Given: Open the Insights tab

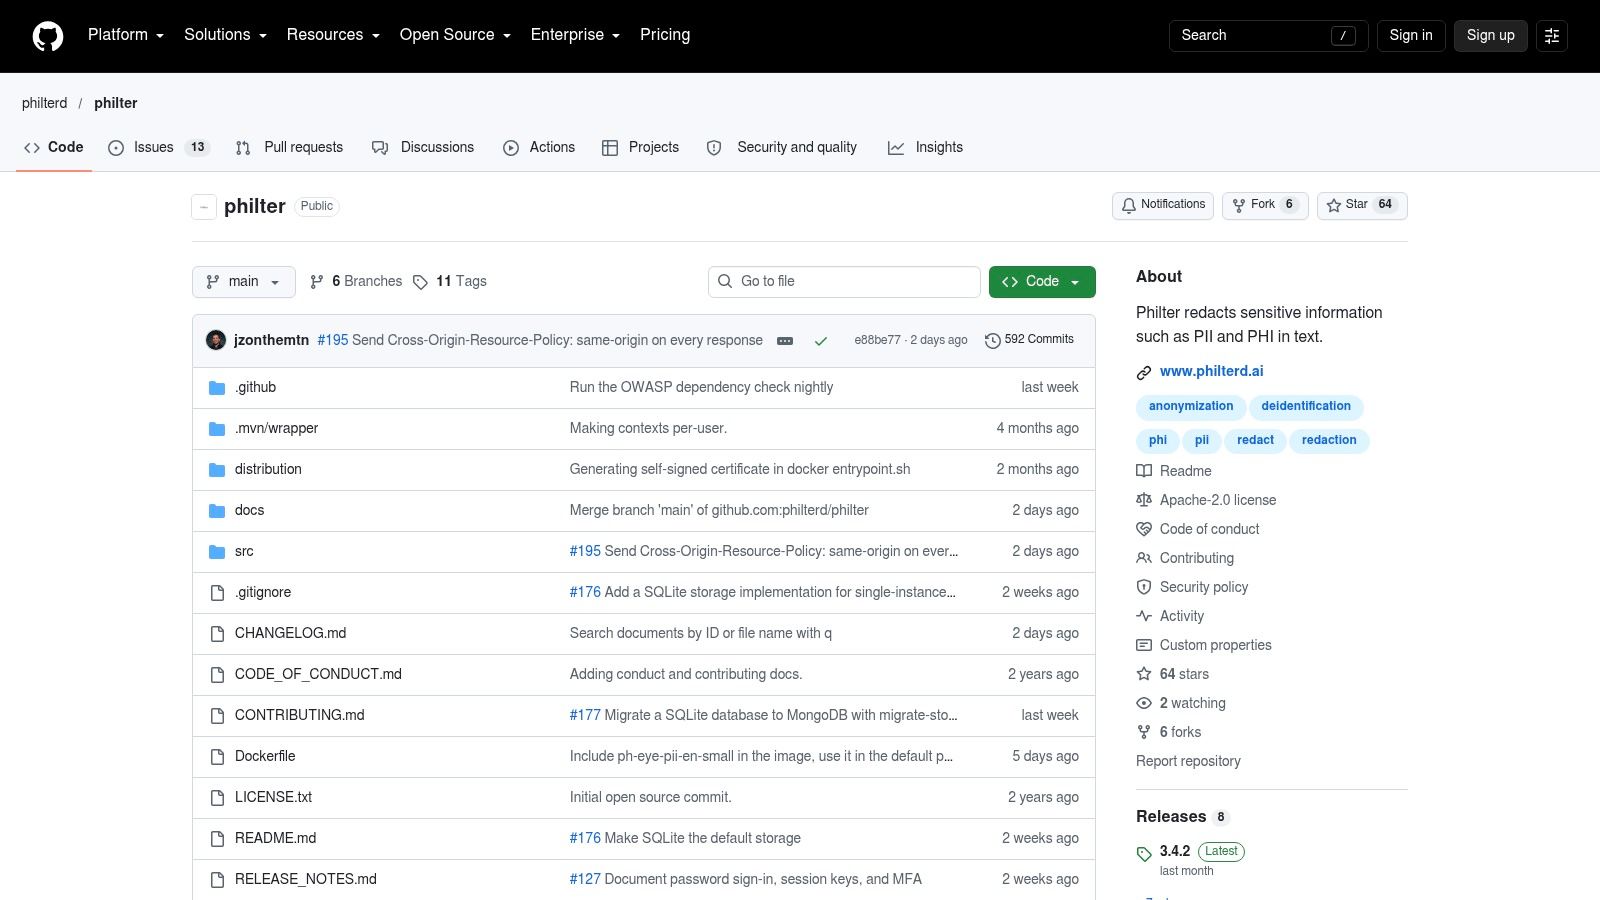Looking at the screenshot, I should (x=925, y=147).
